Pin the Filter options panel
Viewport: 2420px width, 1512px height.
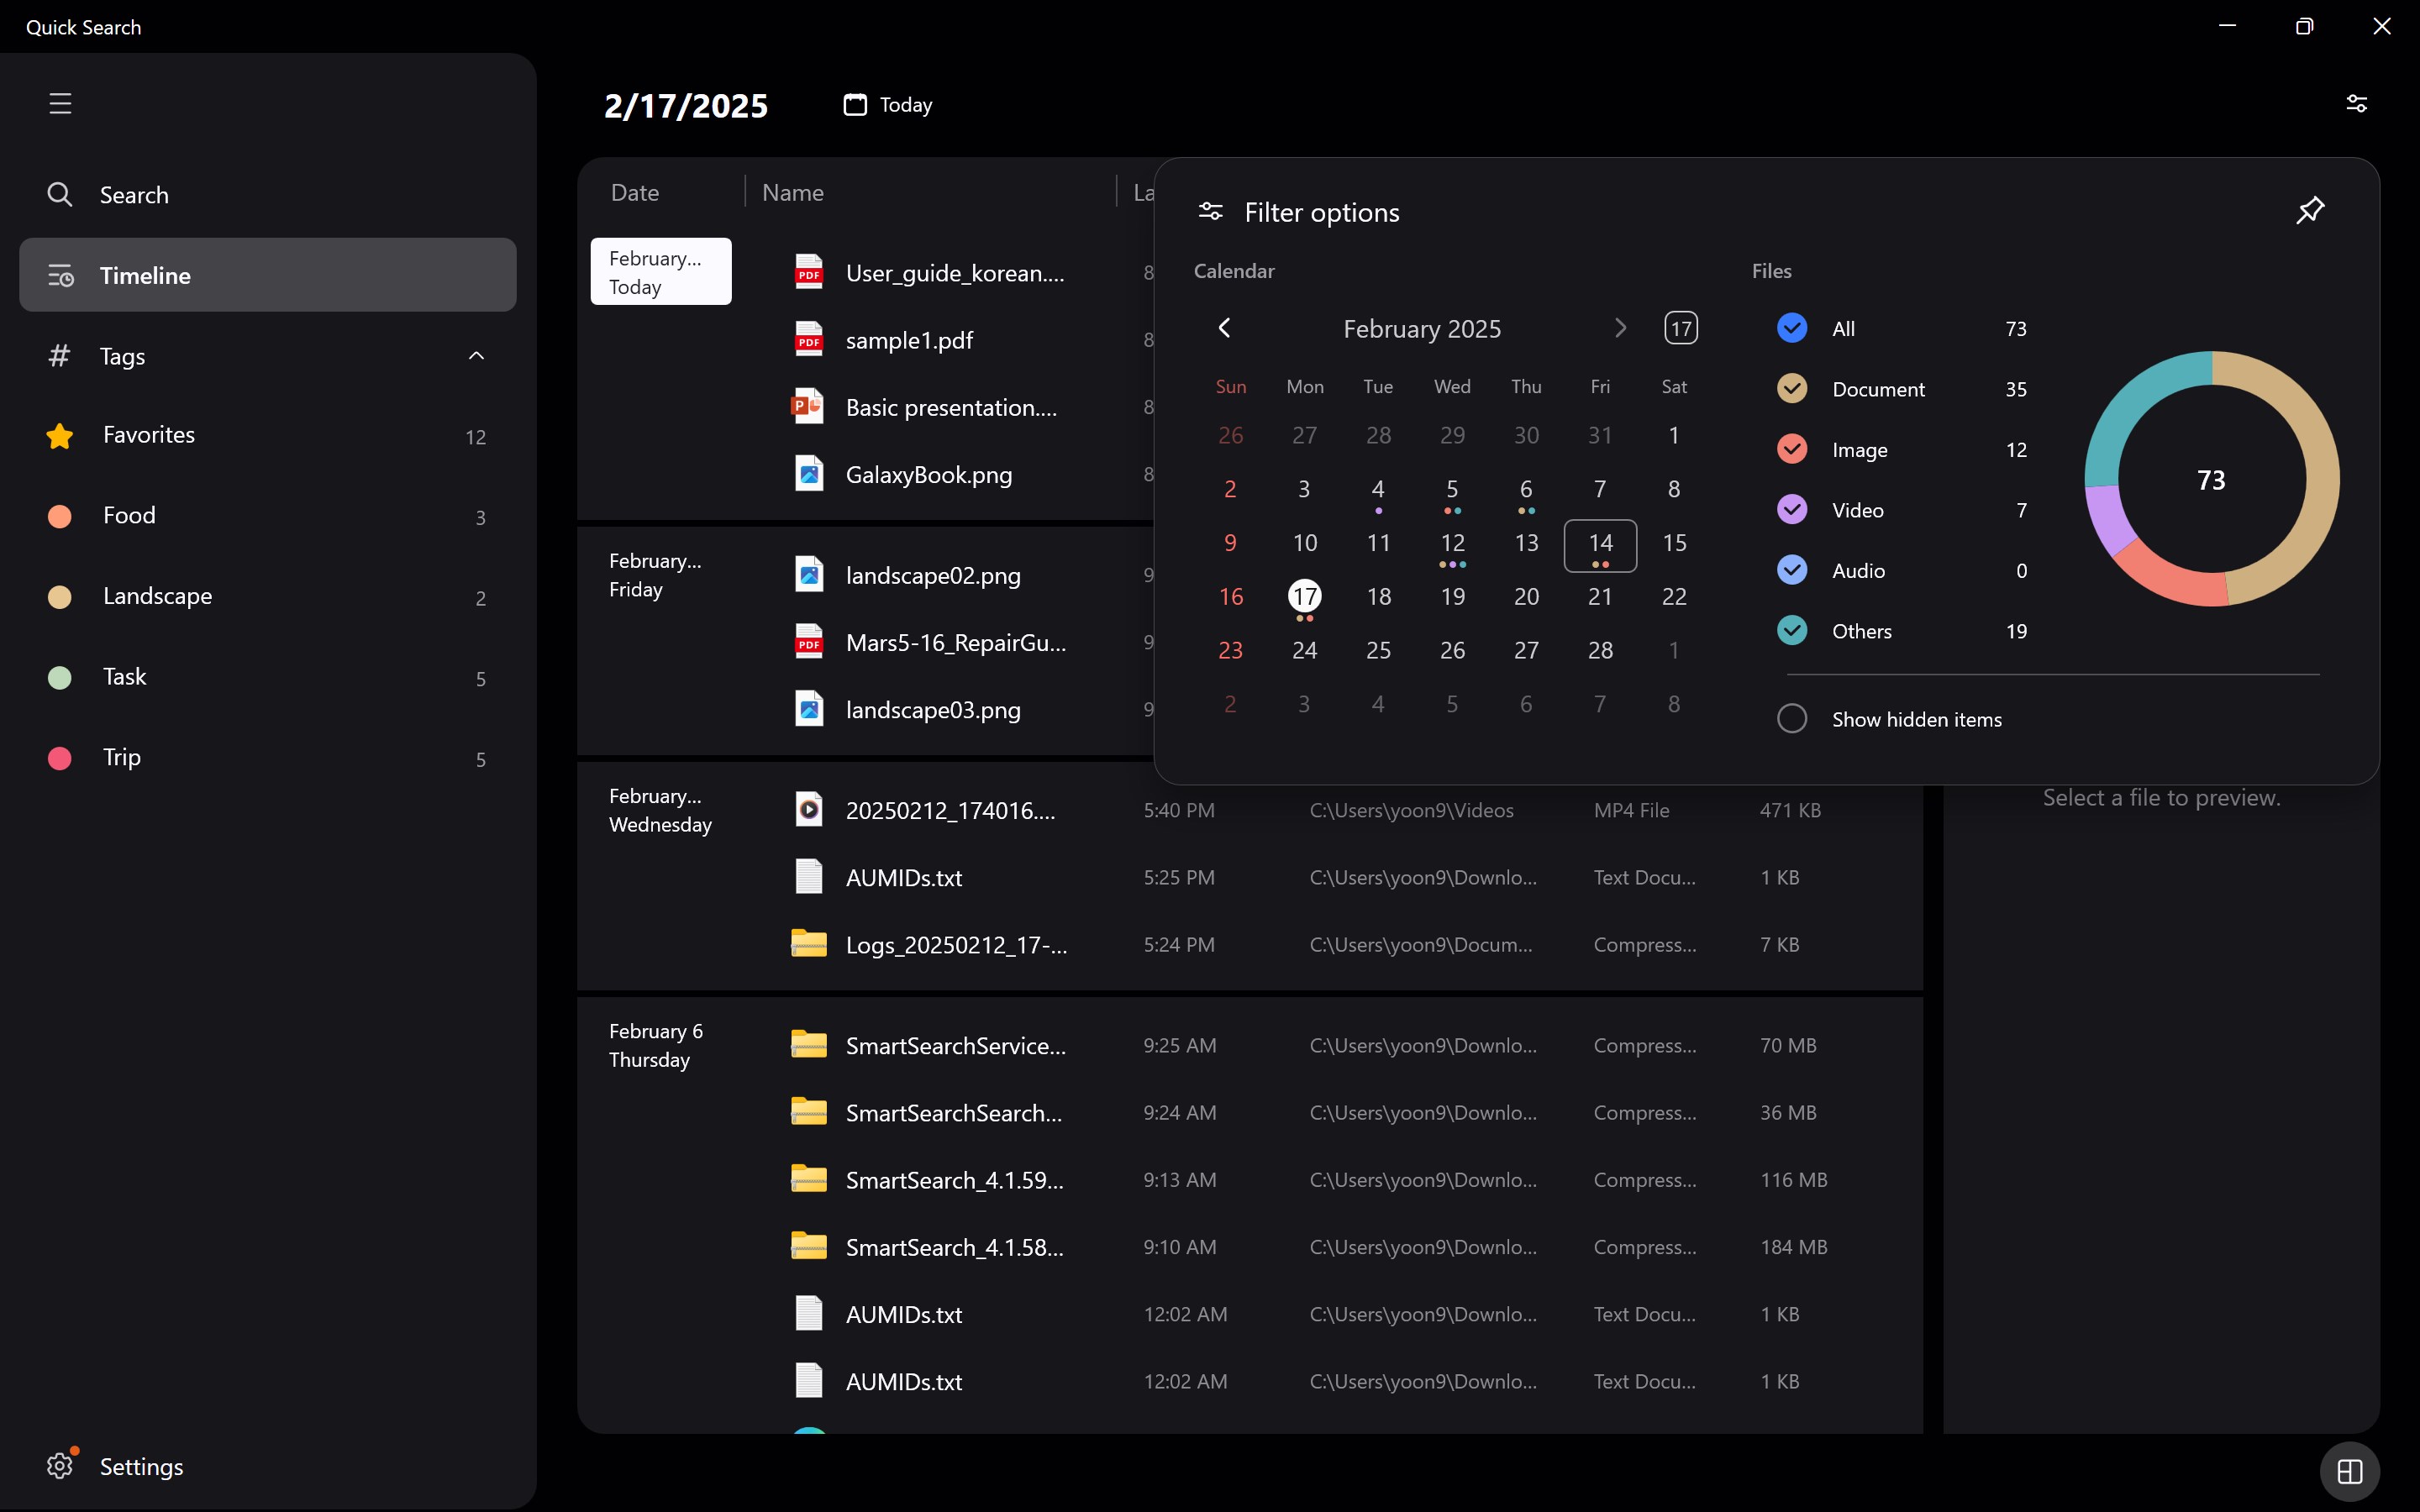(2310, 211)
